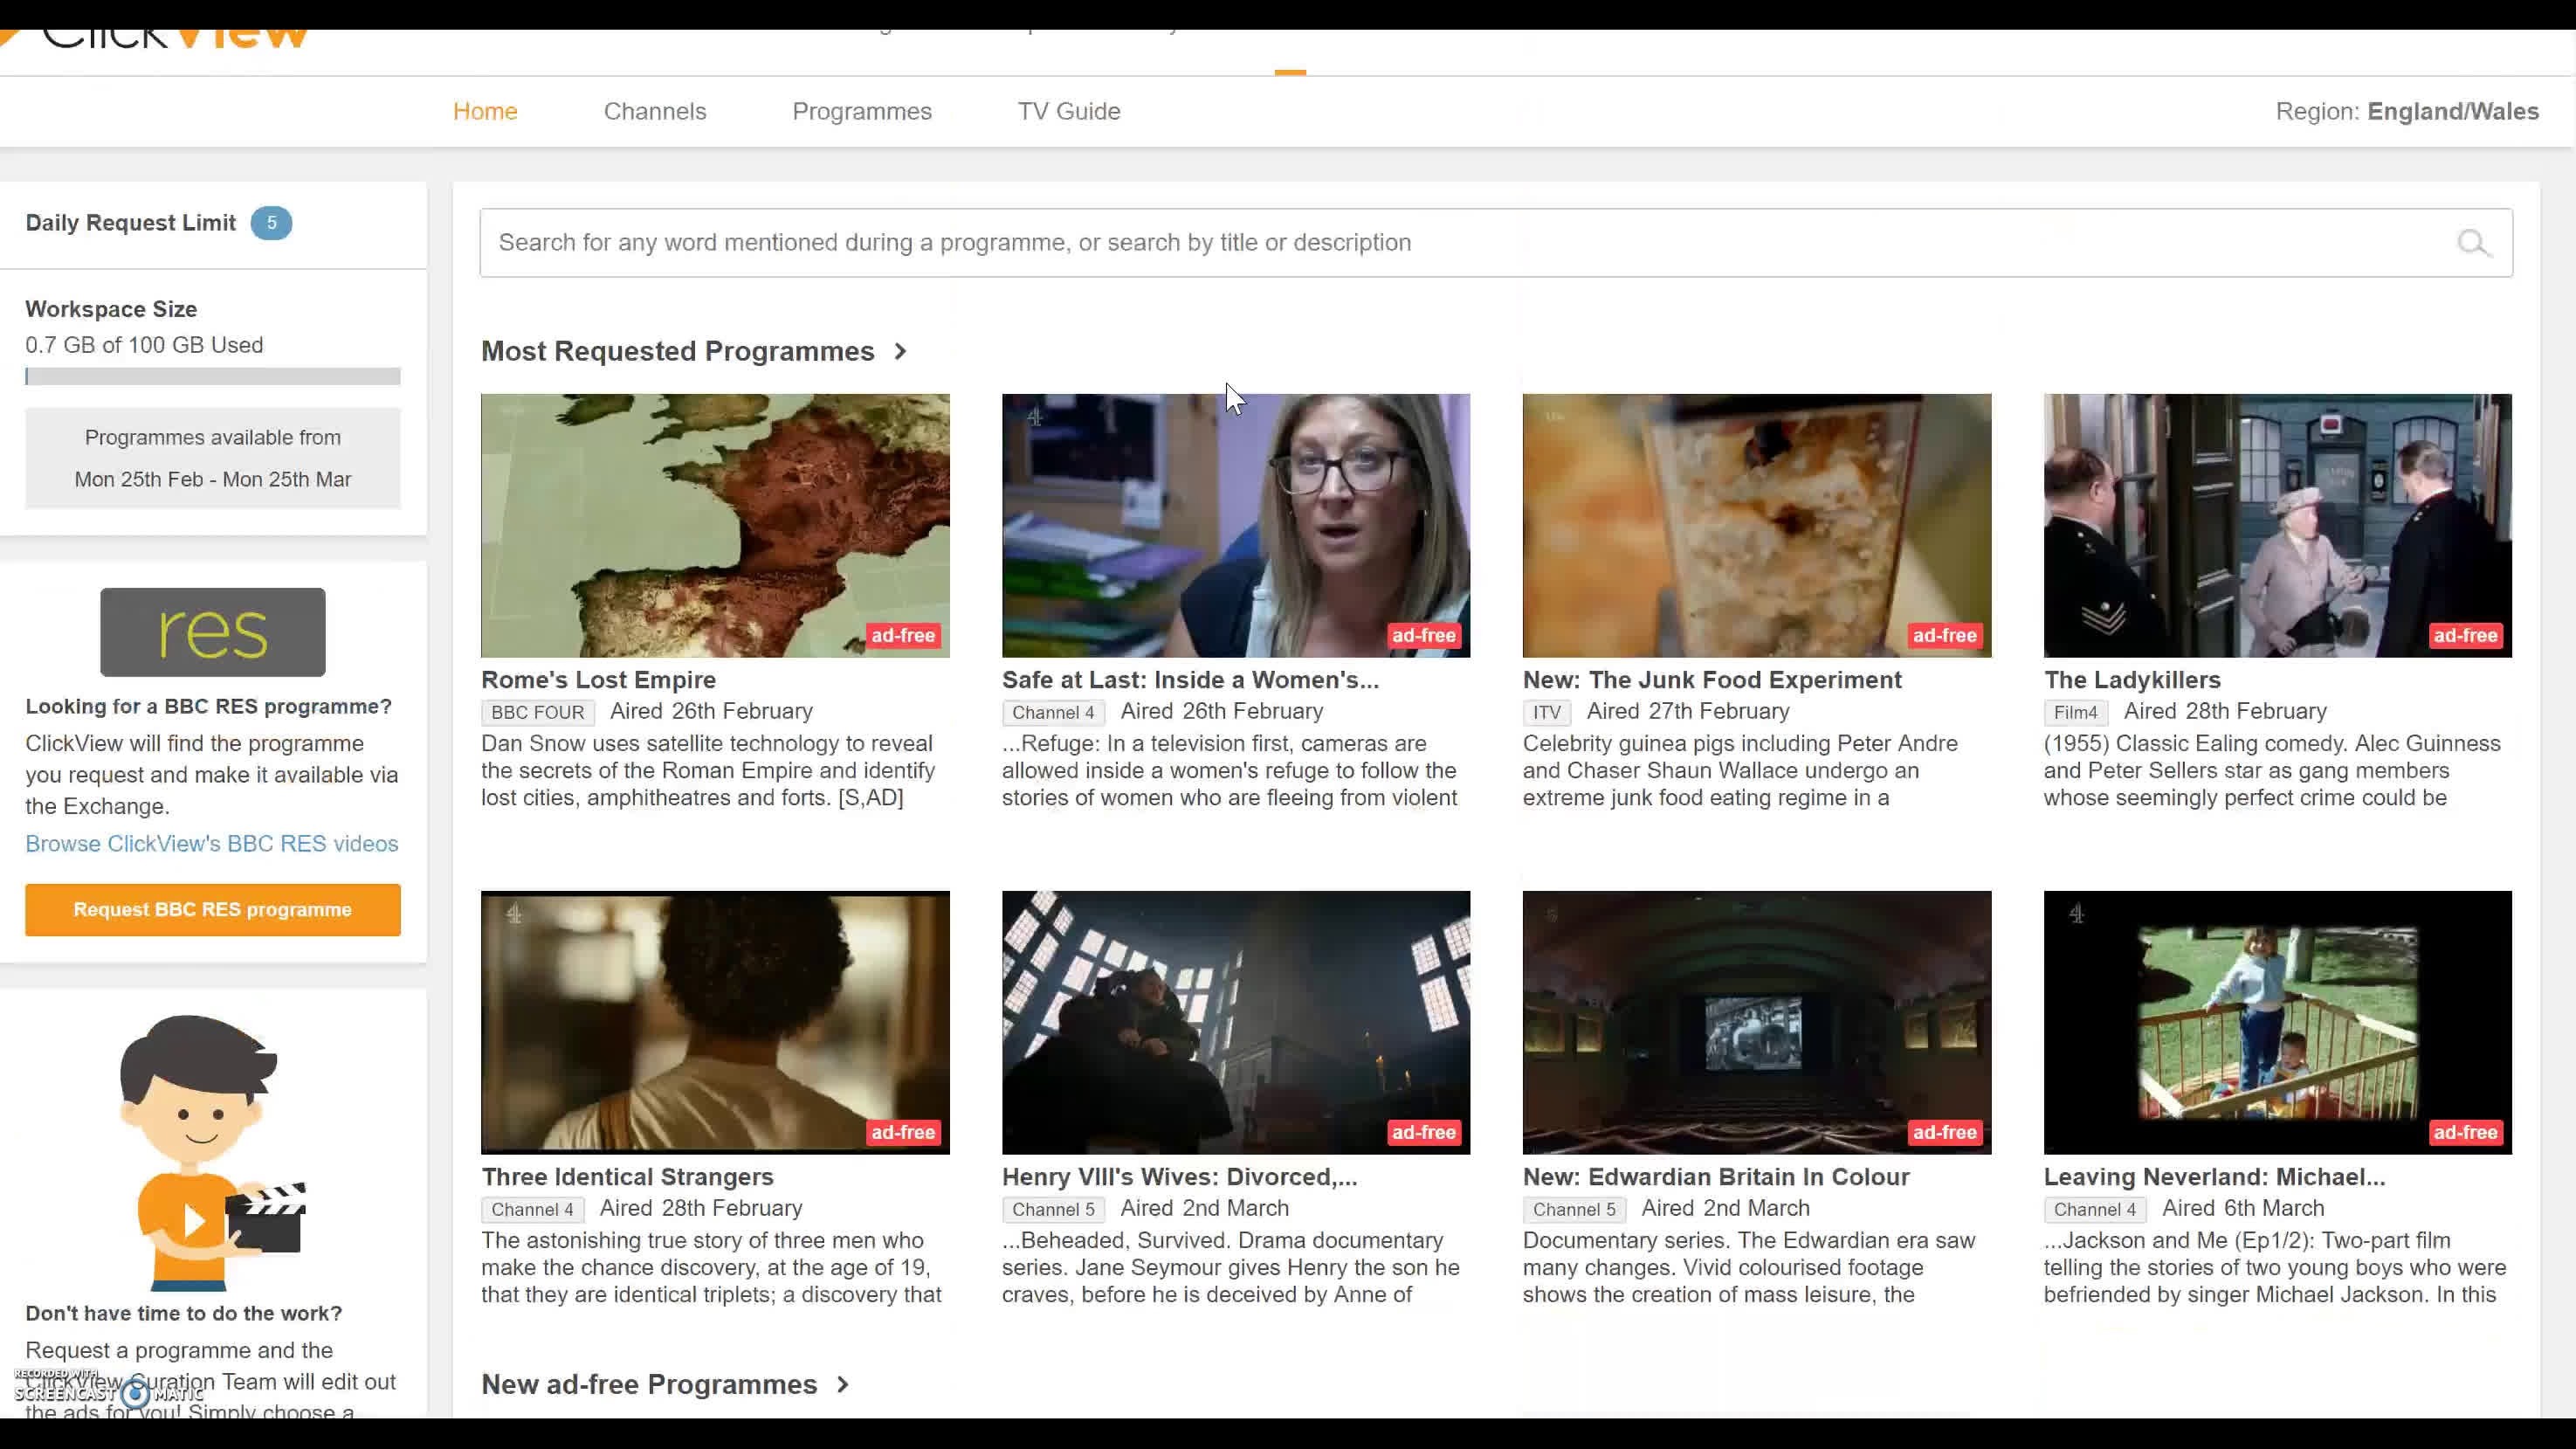Click the Channel 5 tag under Edwardian Britain
This screenshot has height=1449, width=2576.
point(1574,1210)
